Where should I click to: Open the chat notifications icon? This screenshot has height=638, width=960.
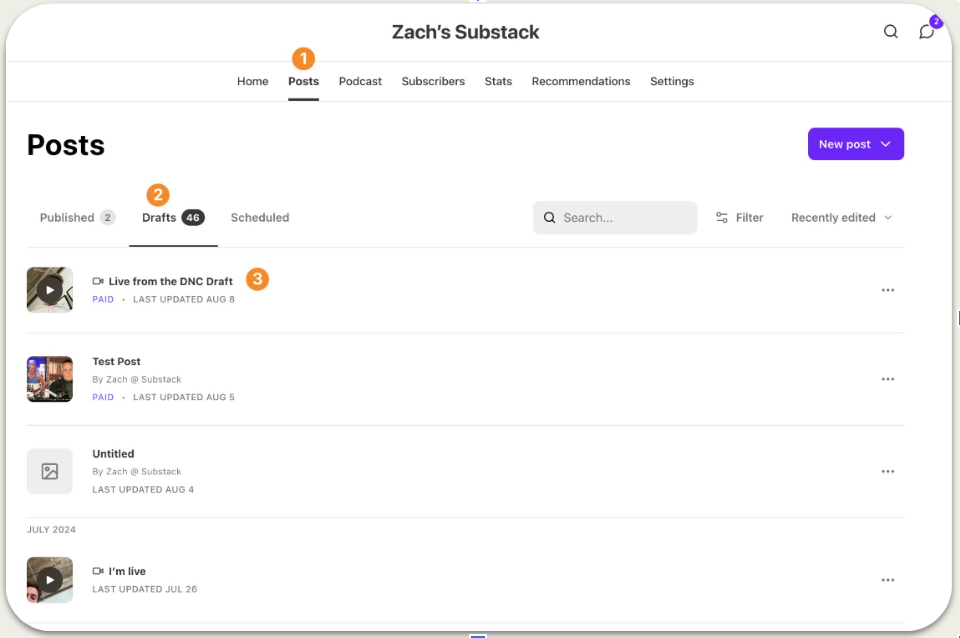click(x=926, y=32)
